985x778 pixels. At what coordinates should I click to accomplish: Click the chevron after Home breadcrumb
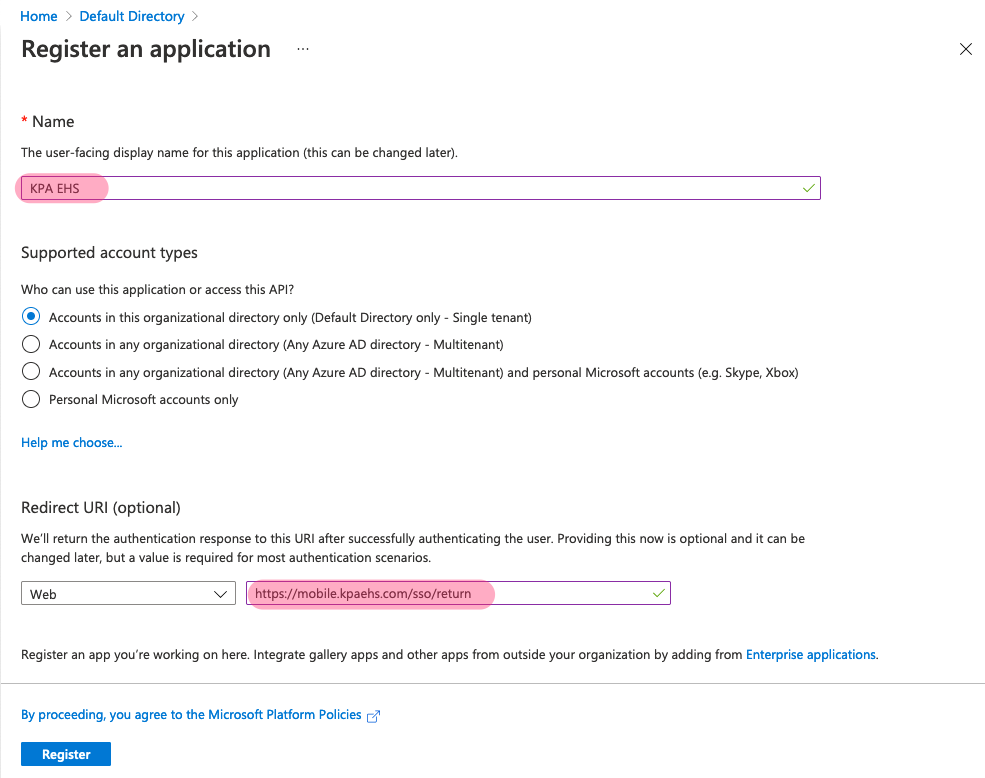tap(69, 16)
